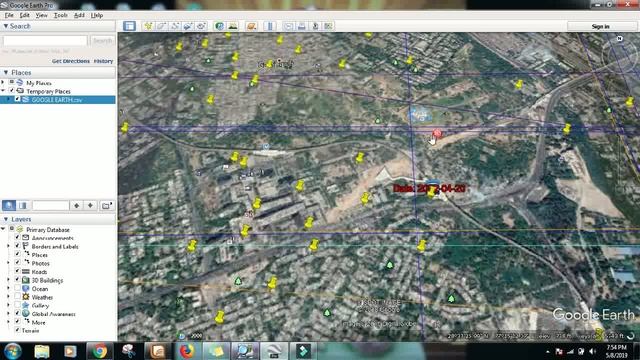640x360 pixels.
Task: Show historical imagery clock icon
Action: (x=220, y=26)
